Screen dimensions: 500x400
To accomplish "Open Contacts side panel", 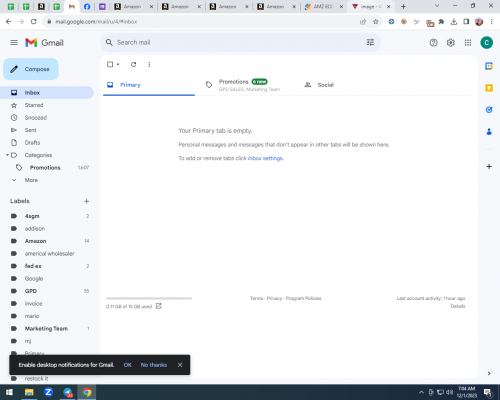I will tap(489, 132).
